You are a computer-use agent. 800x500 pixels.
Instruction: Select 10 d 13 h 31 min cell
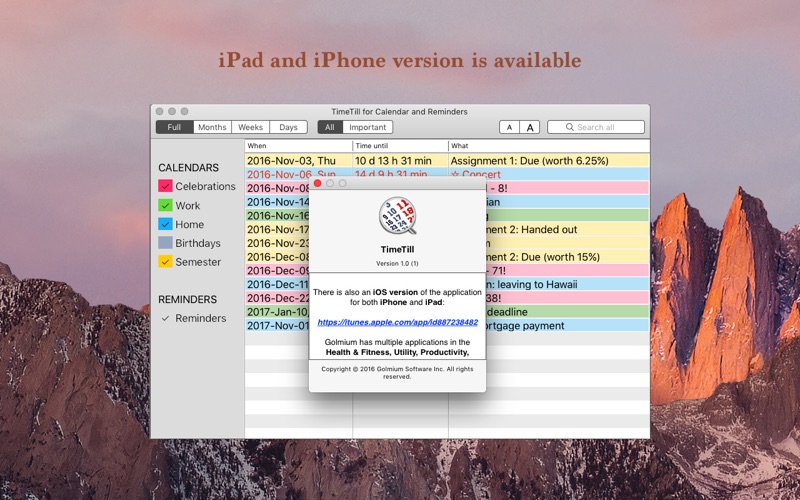(x=393, y=161)
